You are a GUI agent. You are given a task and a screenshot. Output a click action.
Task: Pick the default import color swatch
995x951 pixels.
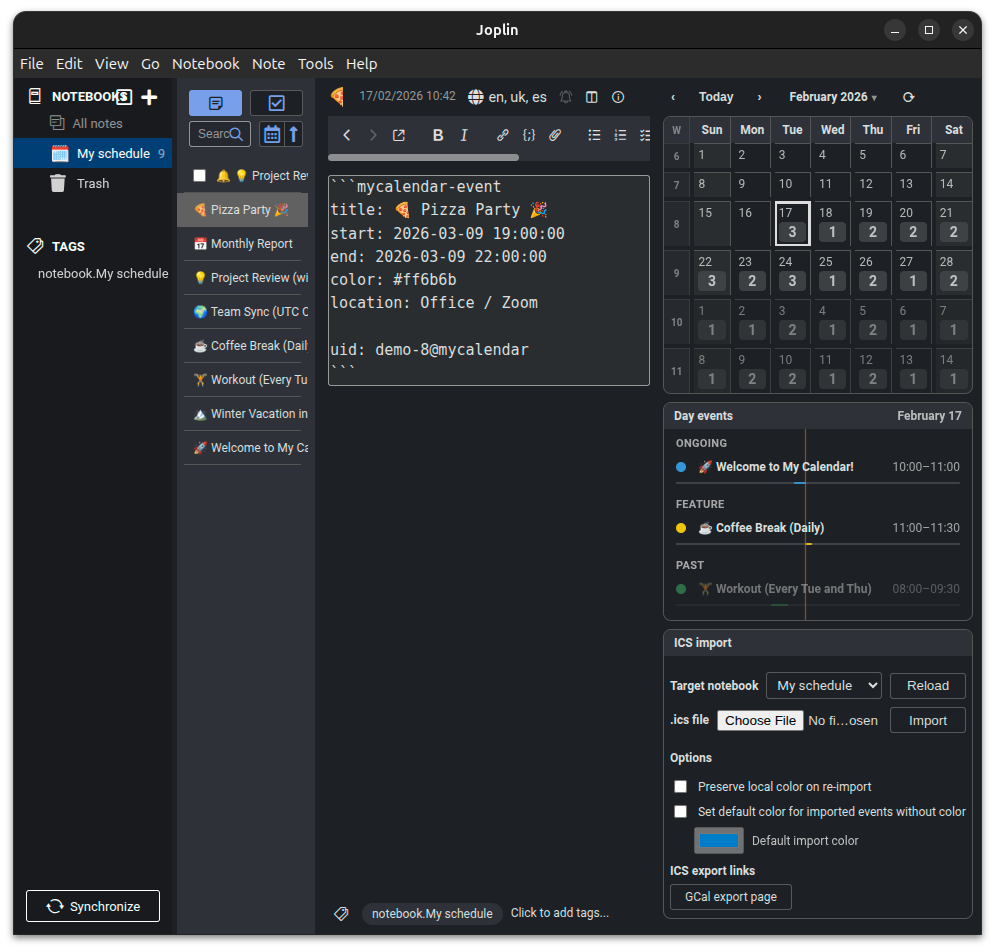coord(718,841)
